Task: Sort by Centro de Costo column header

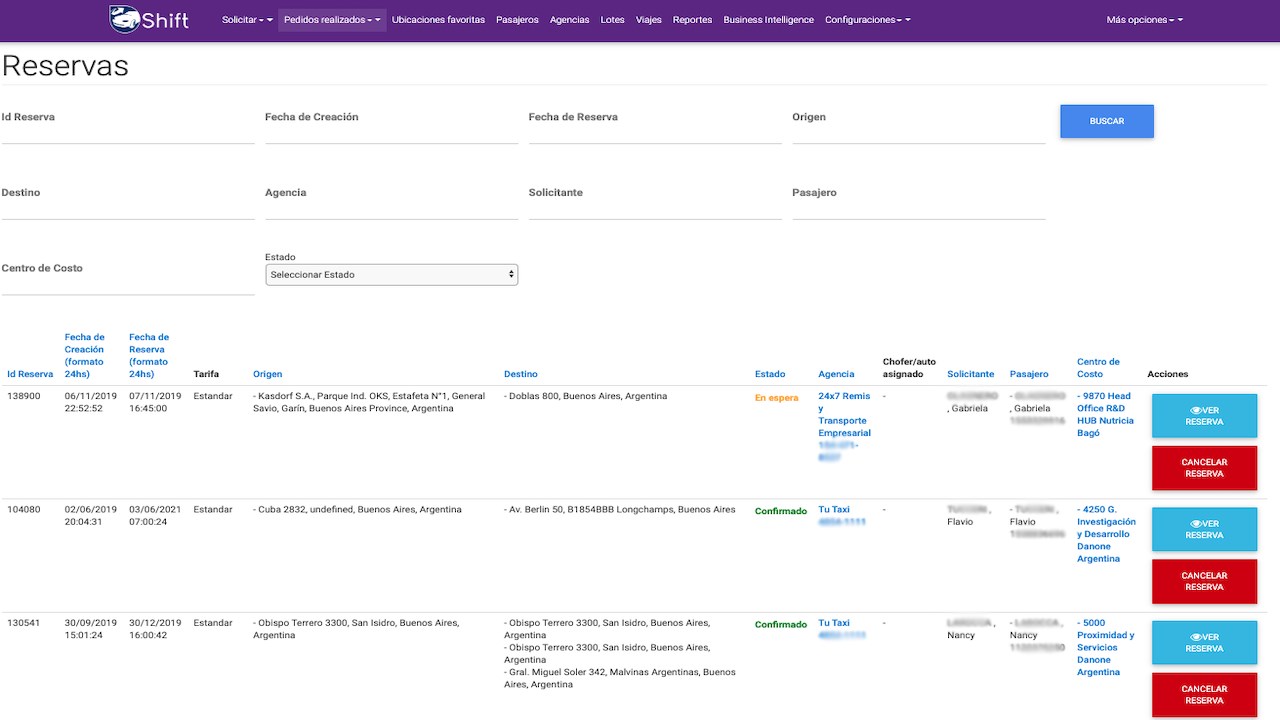Action: [x=1098, y=368]
